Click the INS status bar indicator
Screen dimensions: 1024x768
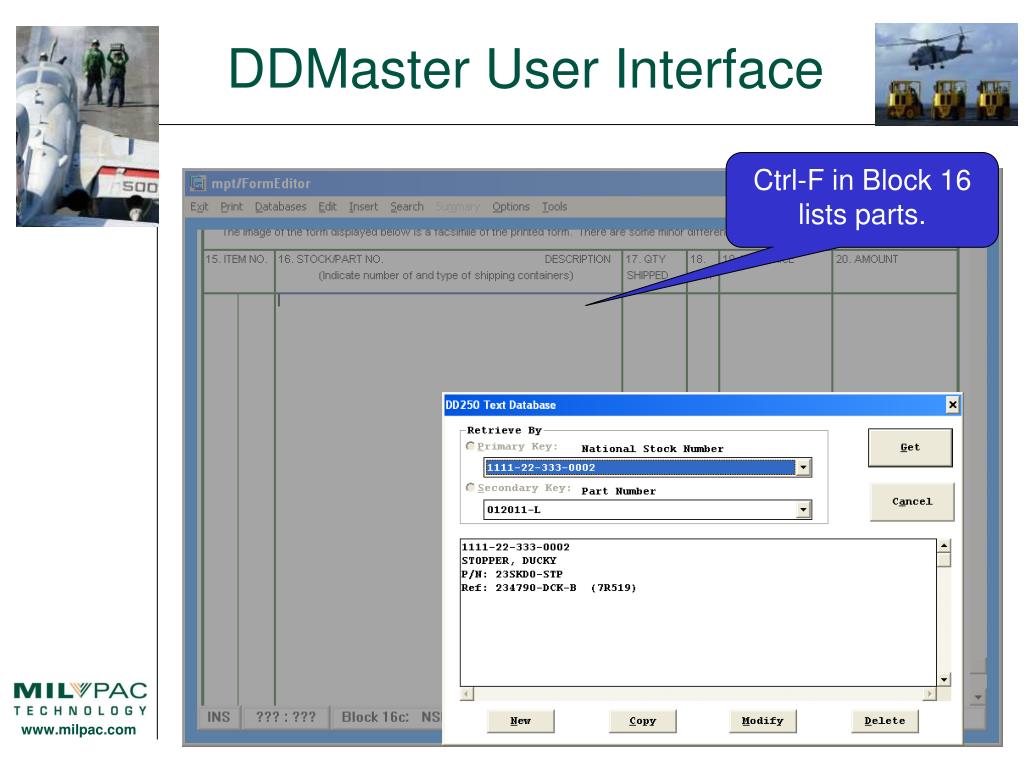tap(219, 717)
